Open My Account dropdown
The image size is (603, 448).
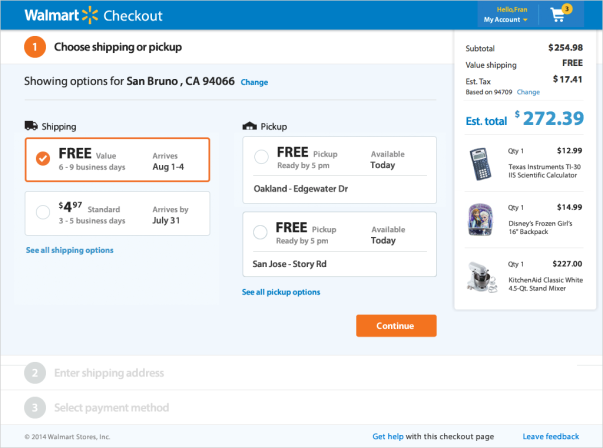507,19
